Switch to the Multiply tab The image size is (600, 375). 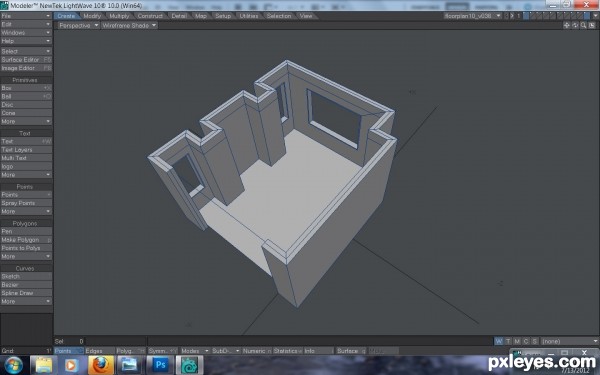click(x=119, y=16)
